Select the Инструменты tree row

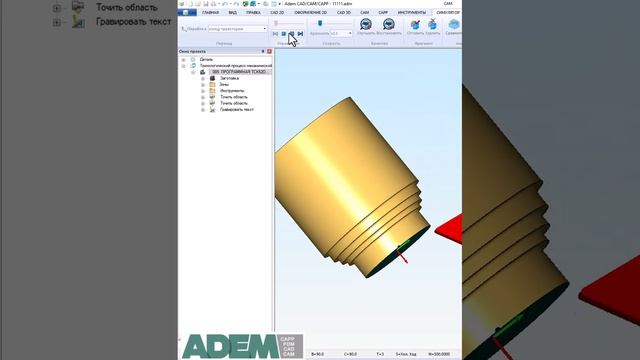coord(232,91)
